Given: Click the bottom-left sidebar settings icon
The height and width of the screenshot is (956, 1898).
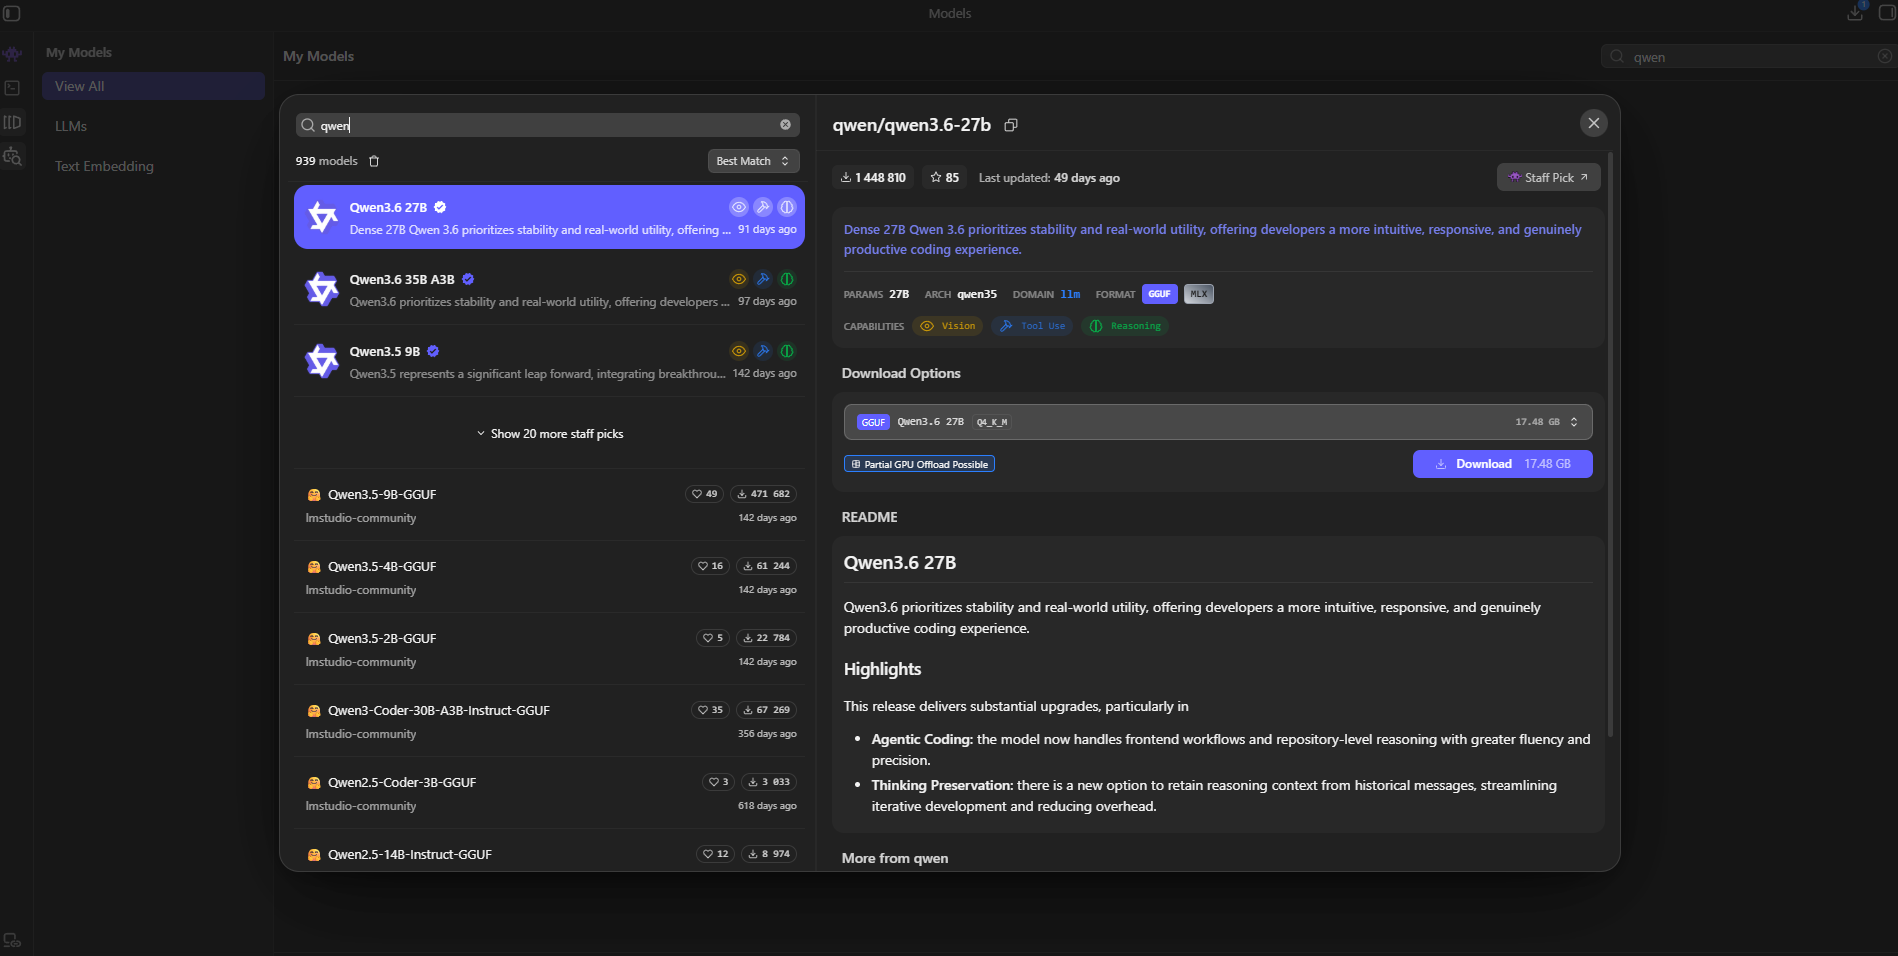Looking at the screenshot, I should pyautogui.click(x=12, y=940).
